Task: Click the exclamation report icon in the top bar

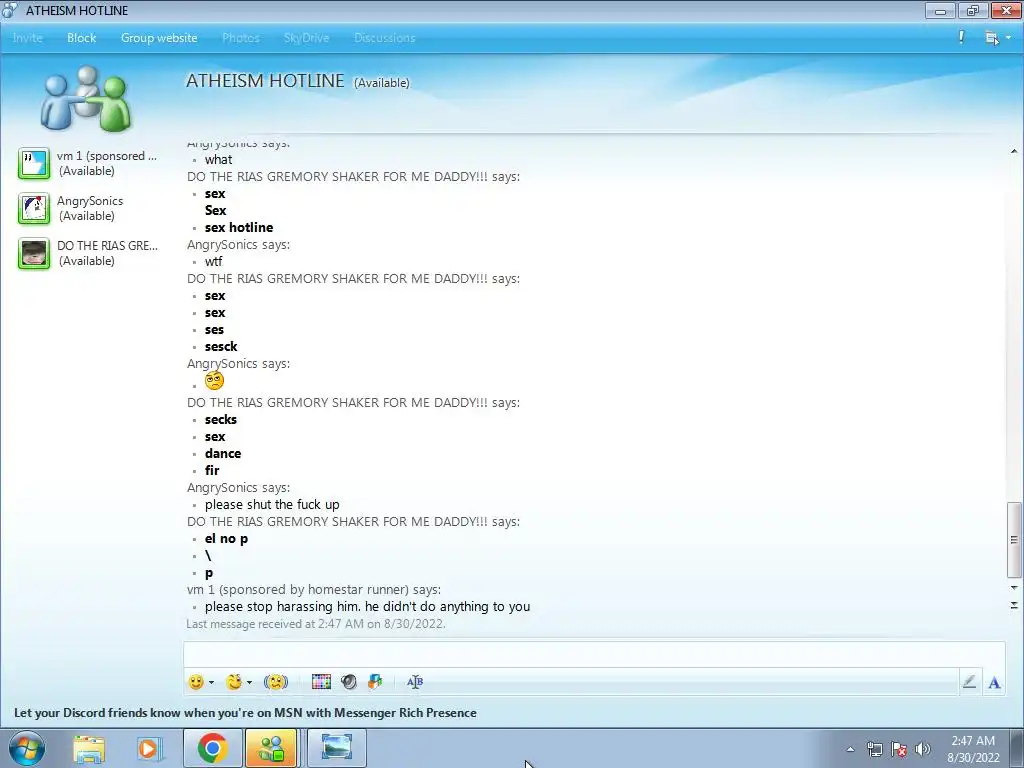Action: pos(961,37)
